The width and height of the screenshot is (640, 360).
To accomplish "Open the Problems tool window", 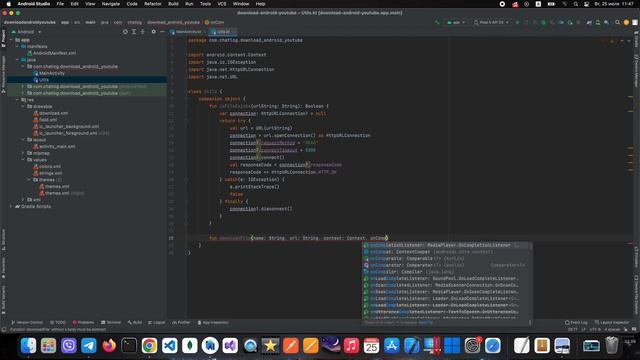I will 83,322.
